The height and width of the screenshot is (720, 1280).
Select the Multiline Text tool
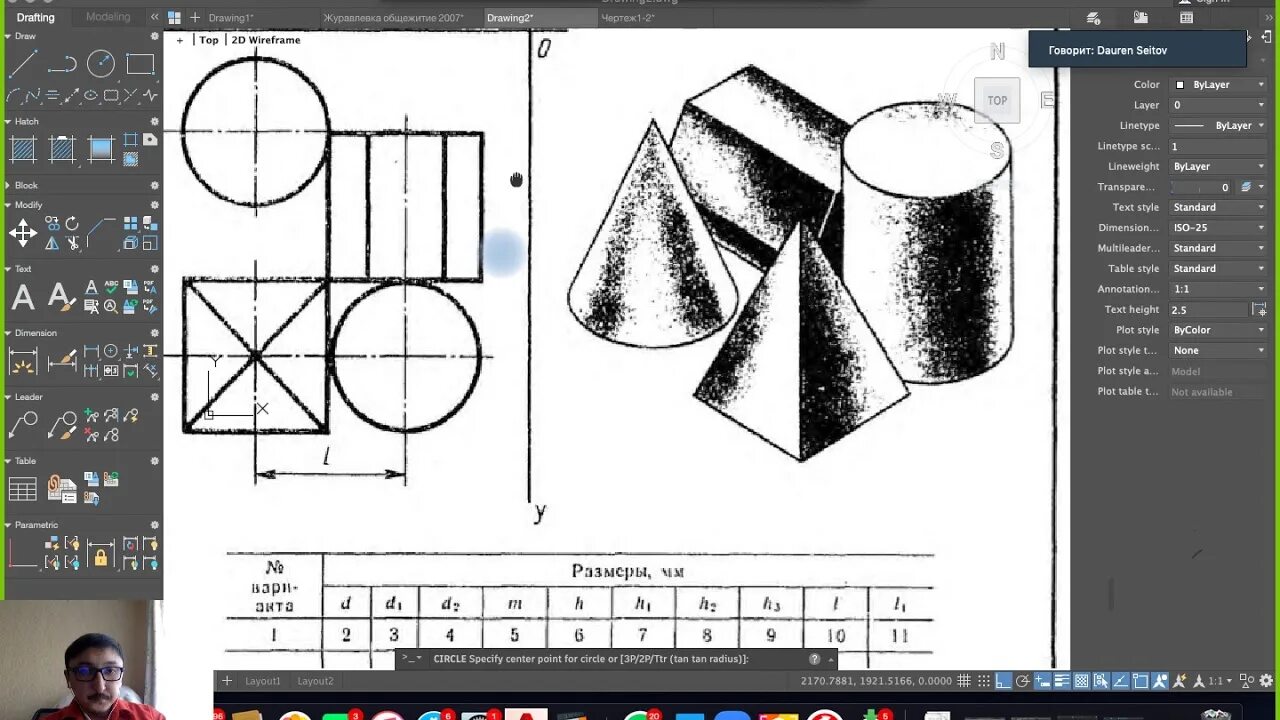coord(22,297)
